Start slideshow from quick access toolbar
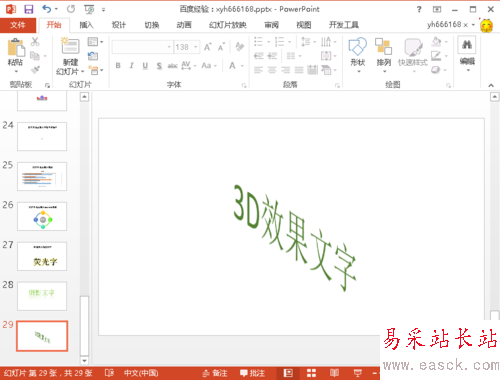This screenshot has height=380, width=500. point(89,9)
